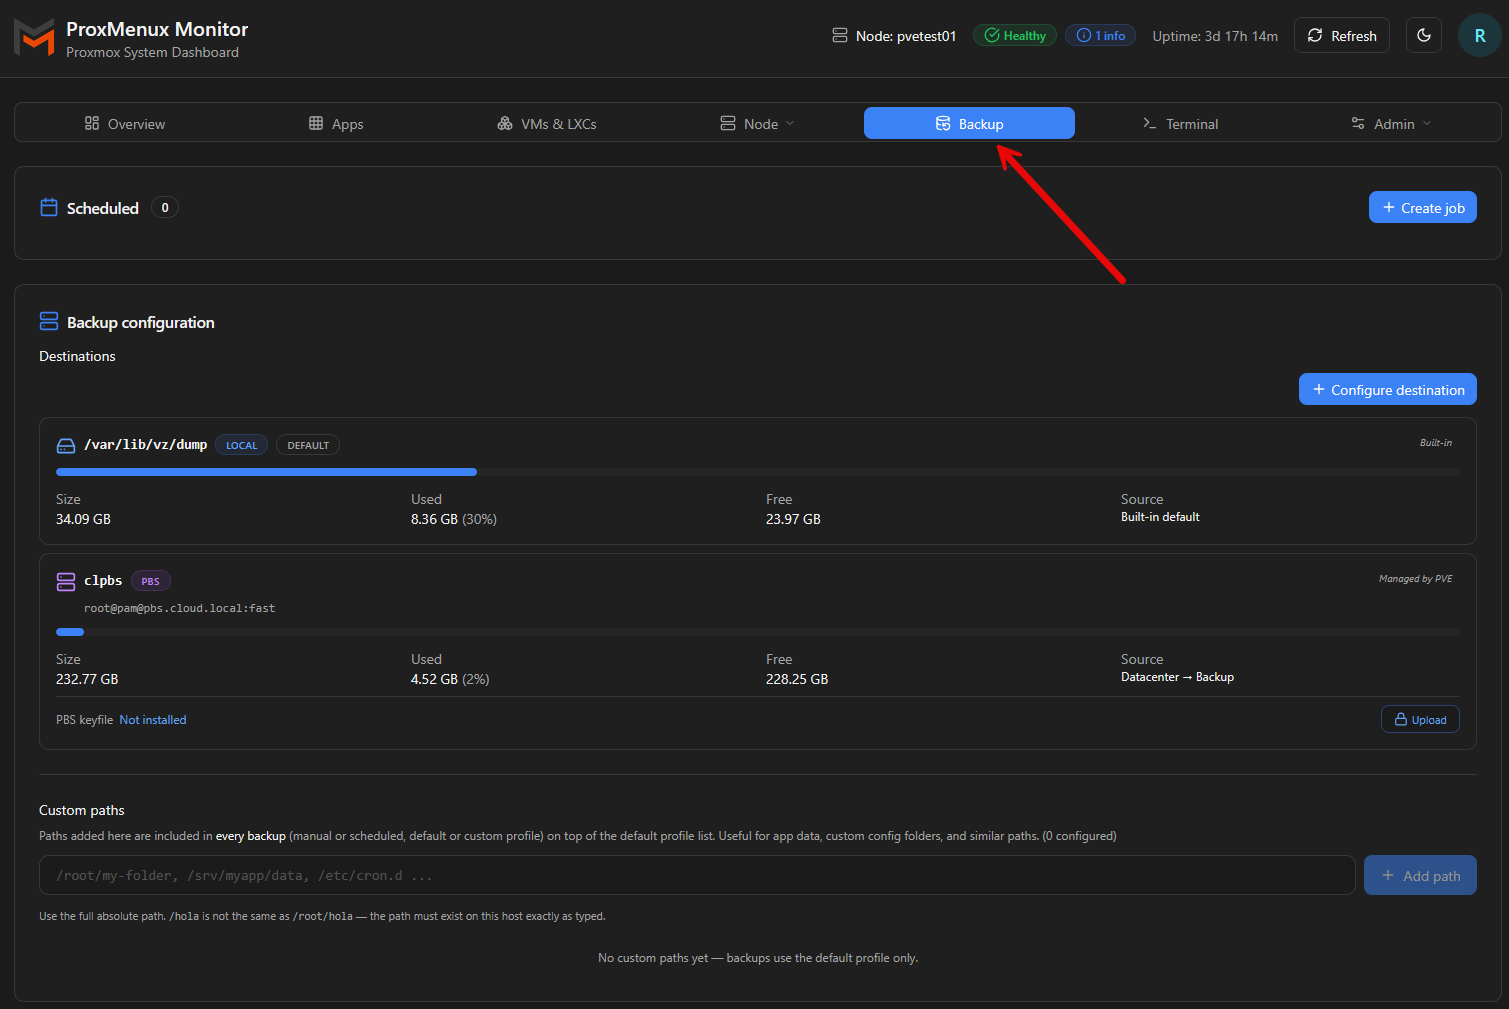Click the 4.52 GB (2%) used value
The image size is (1509, 1009).
click(x=450, y=679)
